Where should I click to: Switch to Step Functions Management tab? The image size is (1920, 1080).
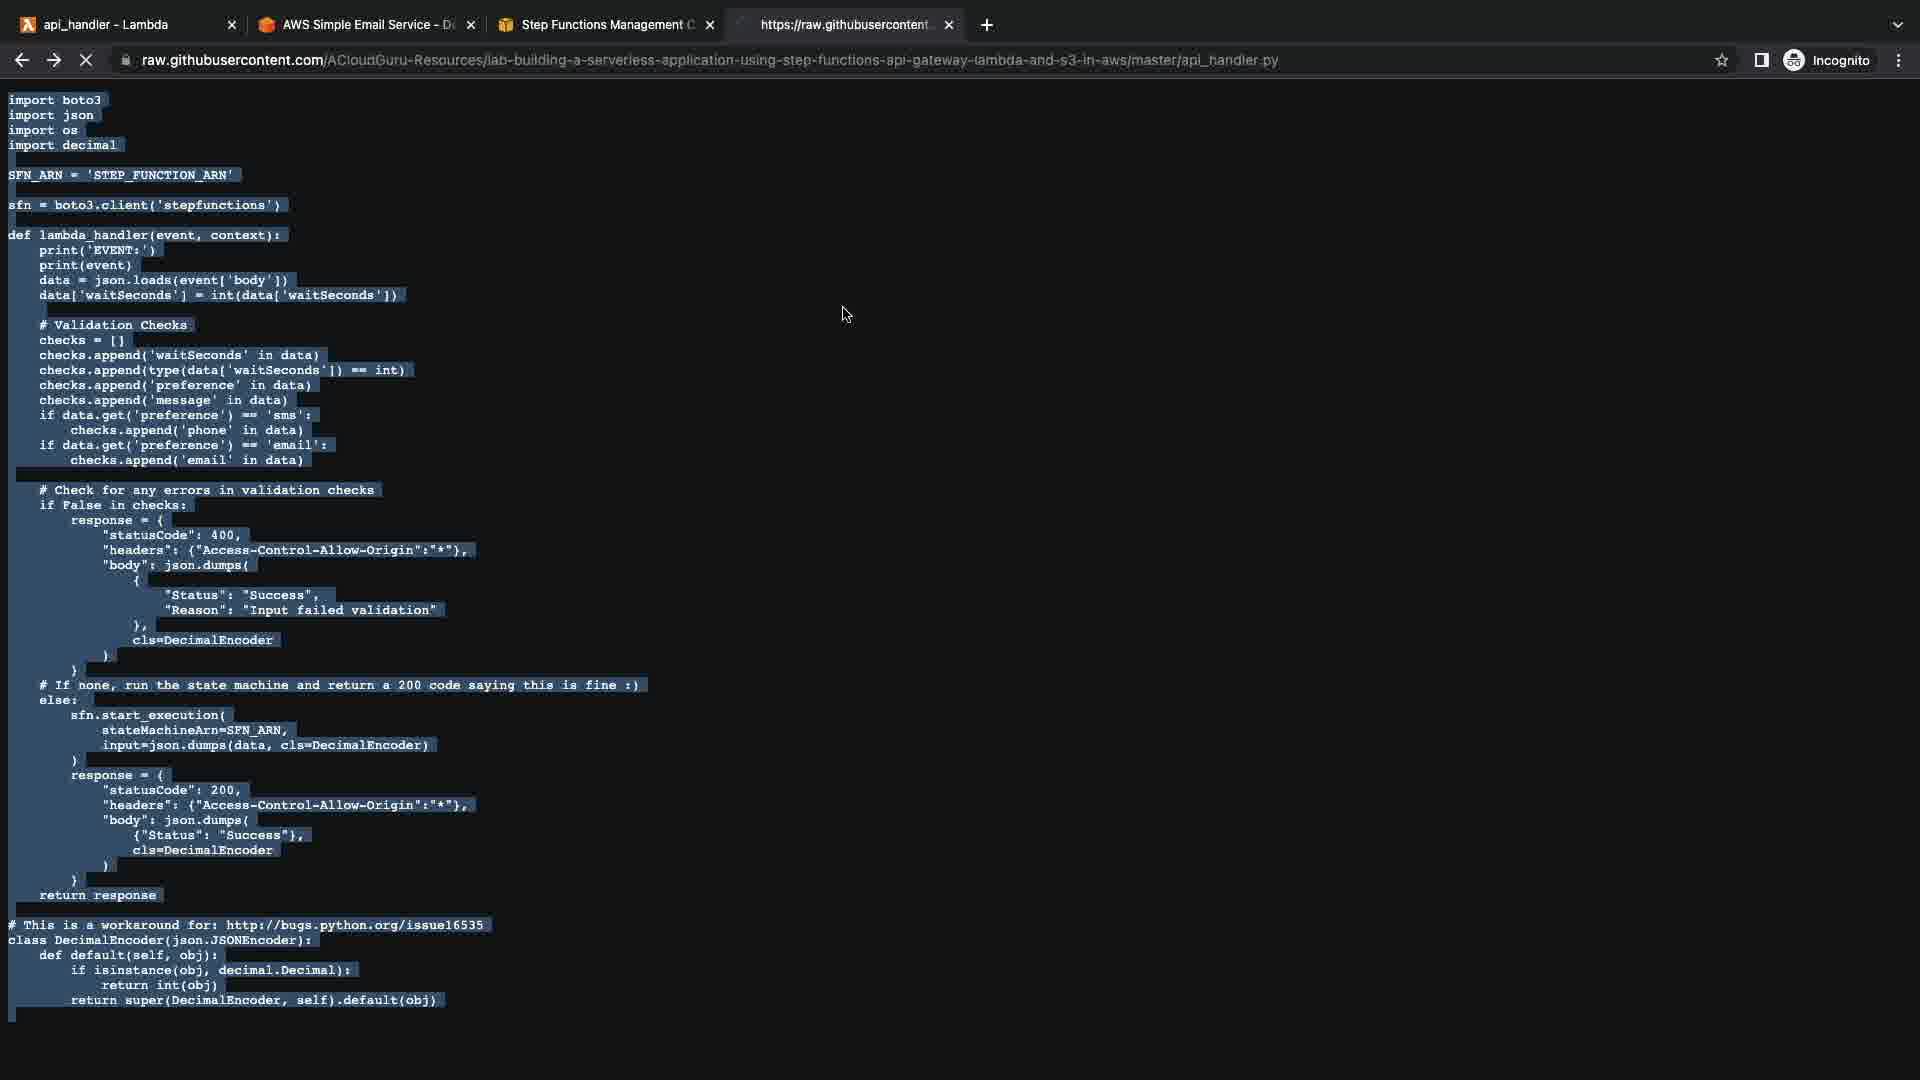(x=605, y=25)
